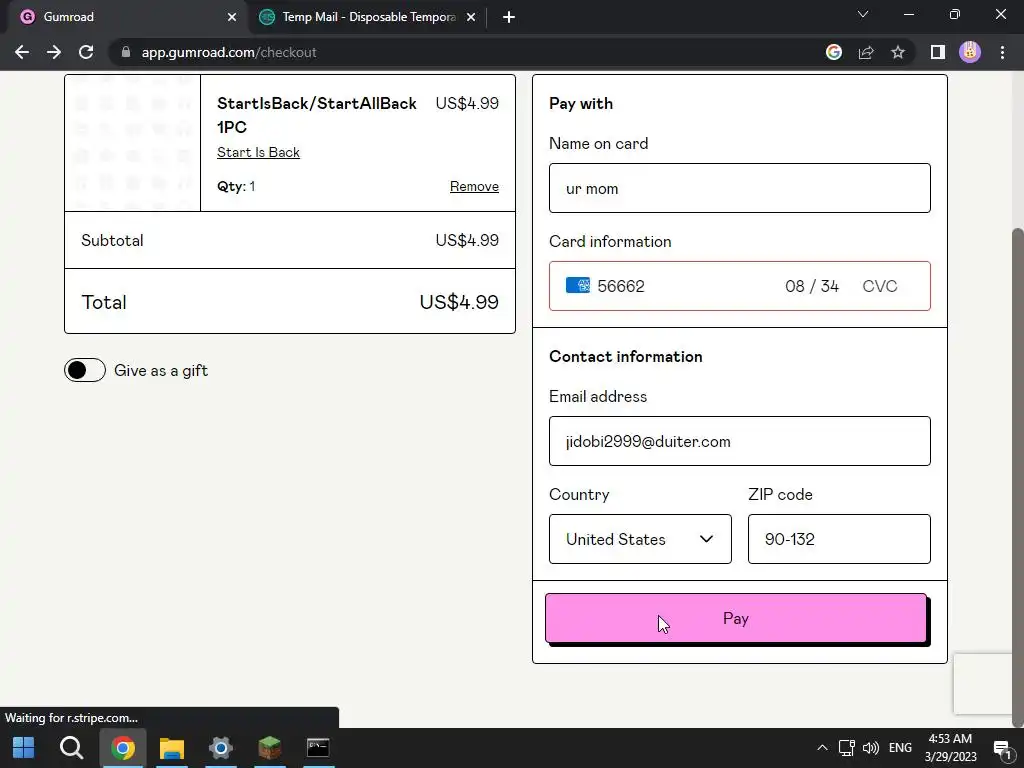The height and width of the screenshot is (768, 1024).
Task: Click the page vertical scrollbar
Action: [x=1017, y=477]
